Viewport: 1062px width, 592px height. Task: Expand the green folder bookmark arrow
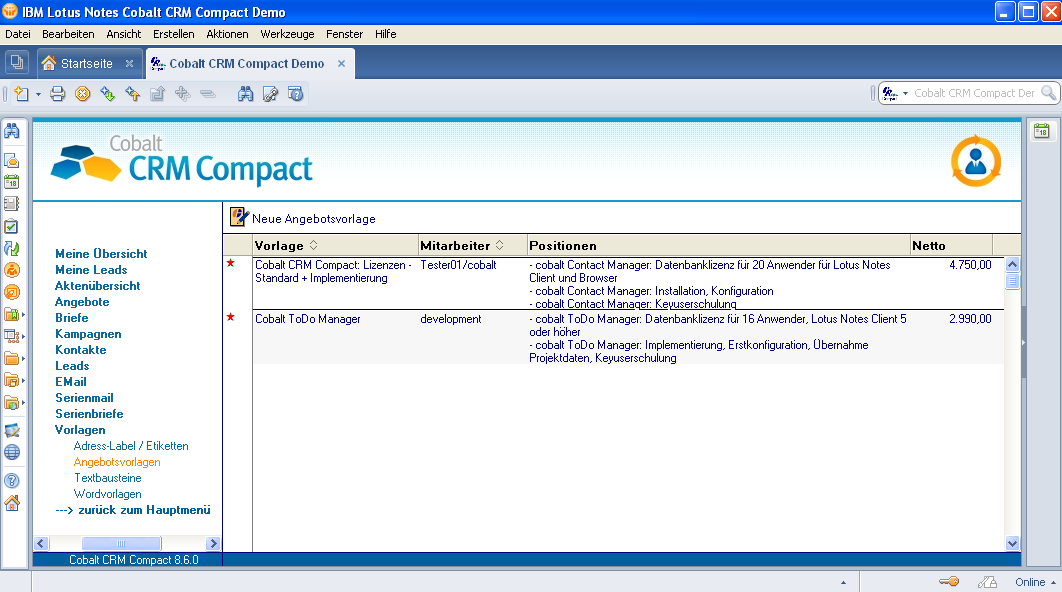[x=22, y=314]
